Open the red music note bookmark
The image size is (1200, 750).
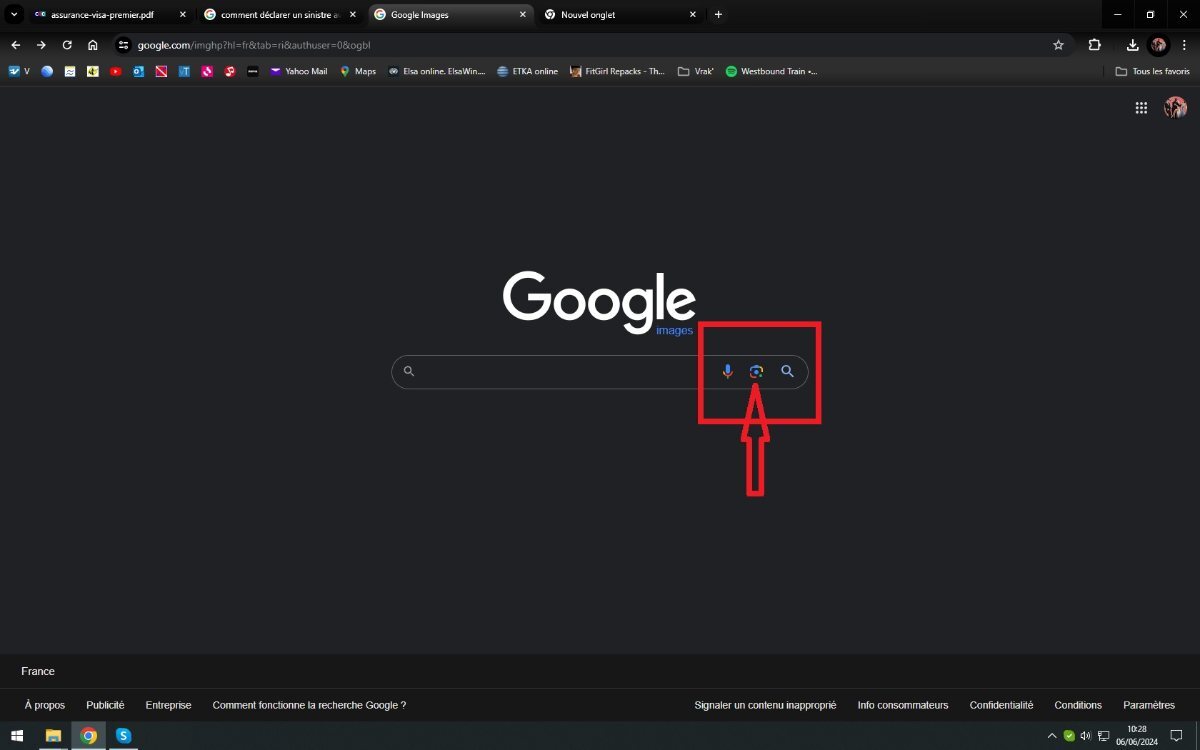229,71
